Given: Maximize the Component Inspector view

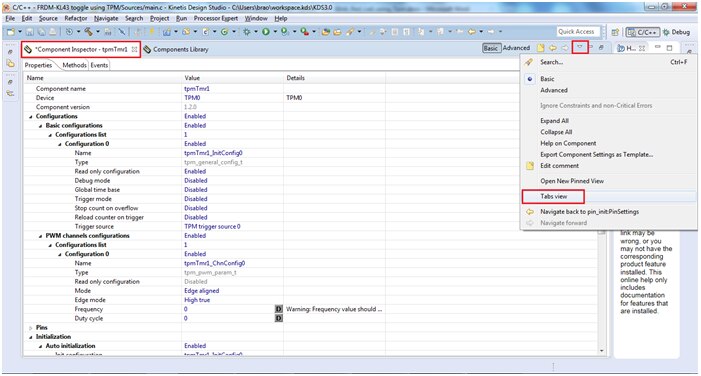Looking at the screenshot, I should pos(601,47).
